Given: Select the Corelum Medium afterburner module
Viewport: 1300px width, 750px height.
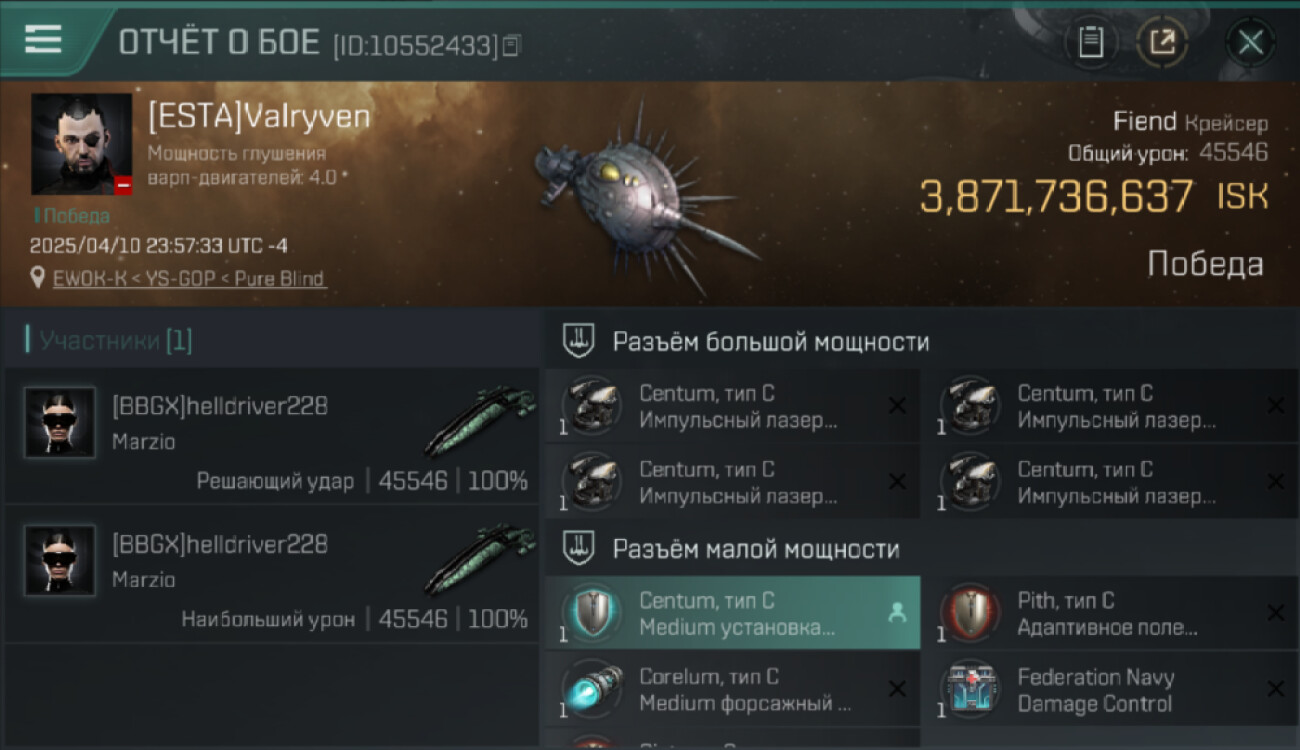Looking at the screenshot, I should (732, 689).
